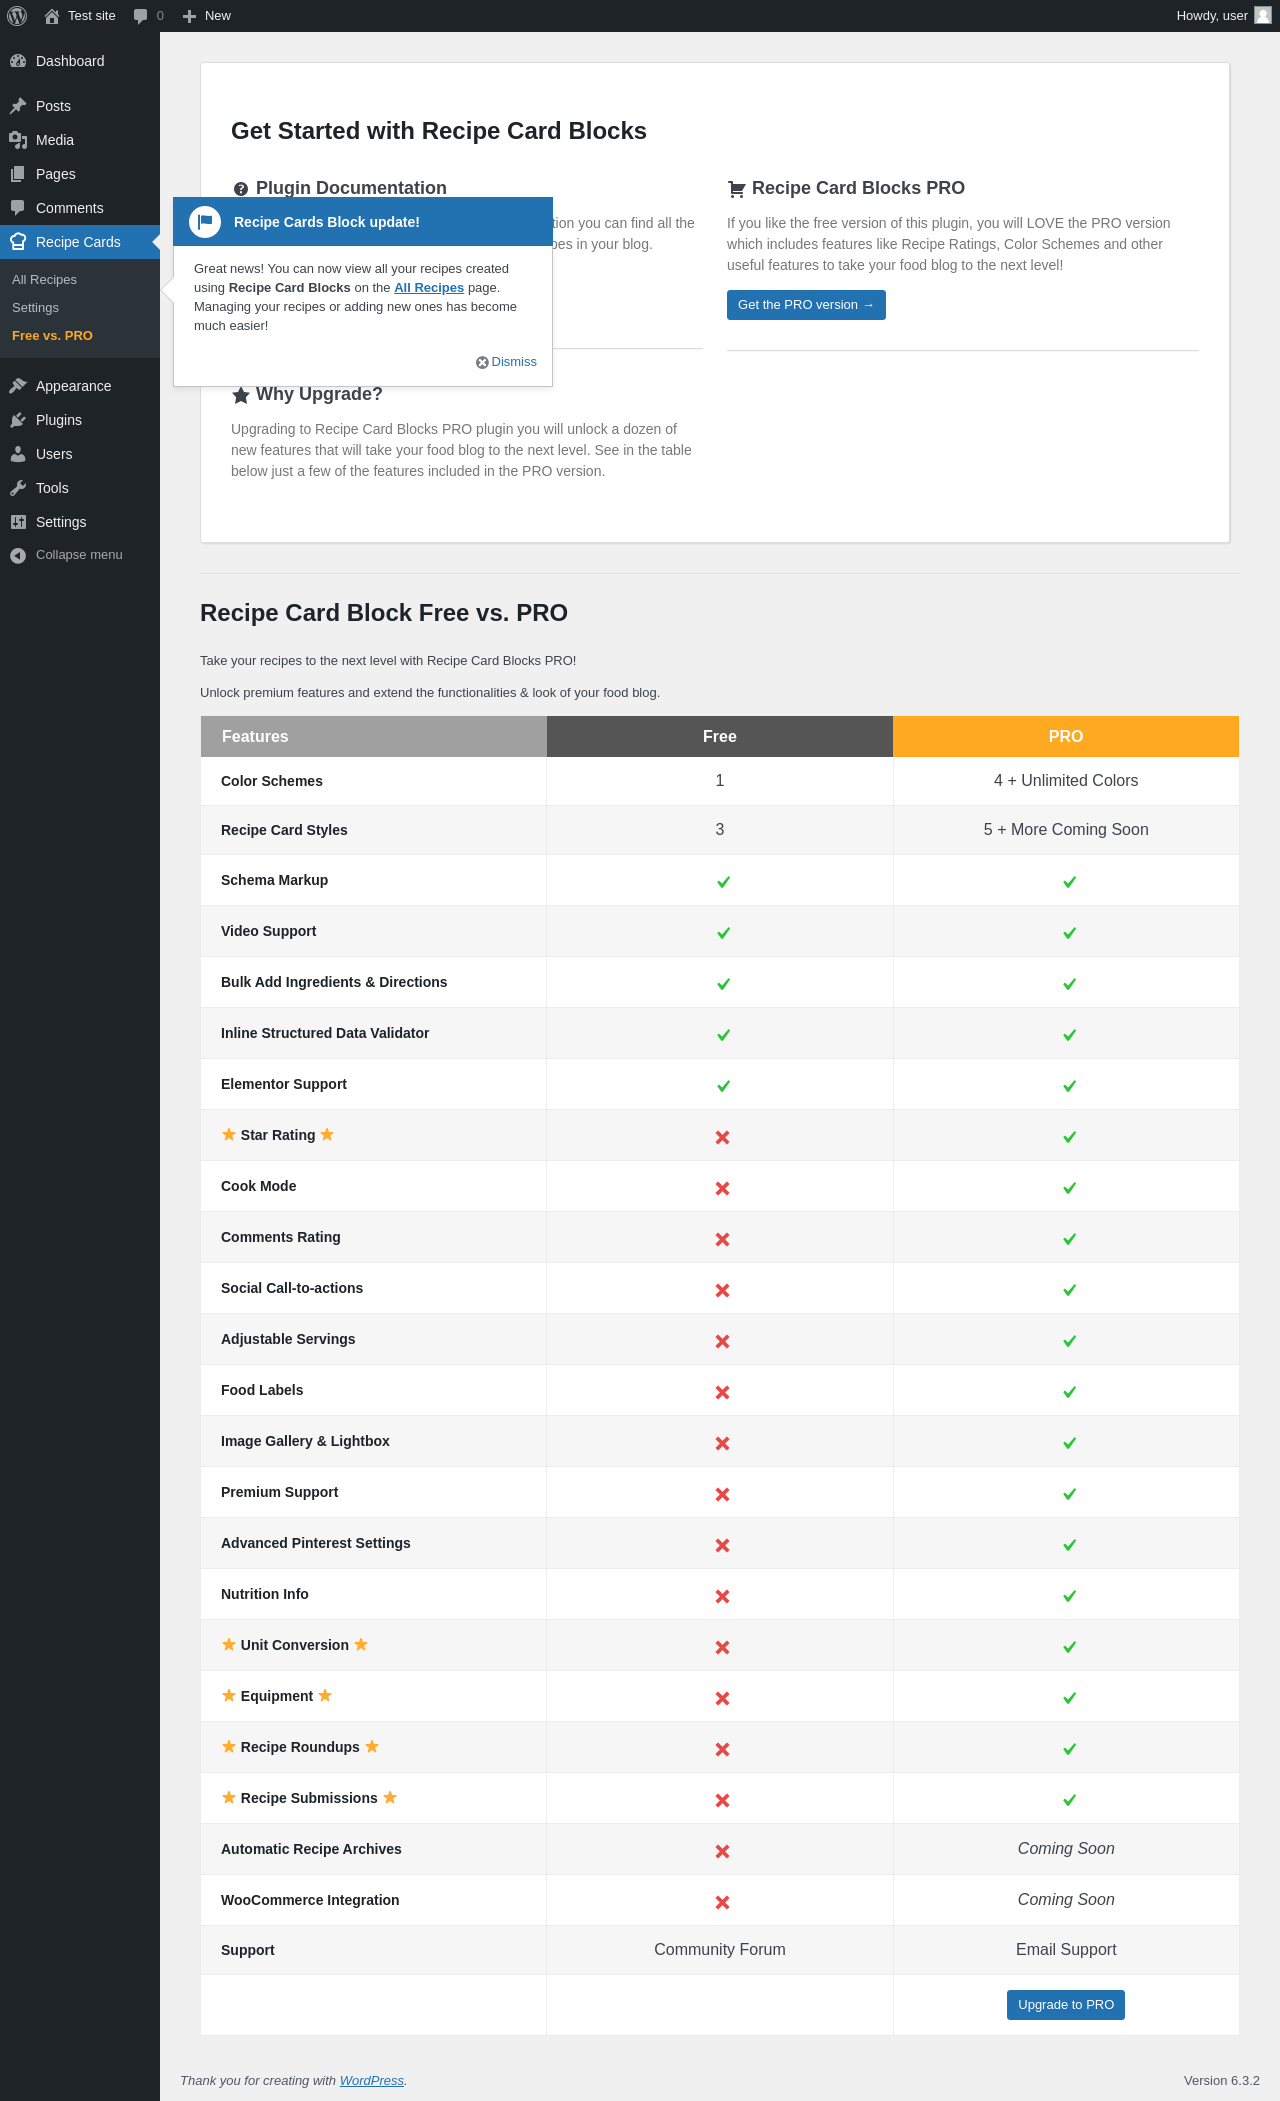Click the Cook Mode row label
This screenshot has width=1280, height=2101.
259,1186
